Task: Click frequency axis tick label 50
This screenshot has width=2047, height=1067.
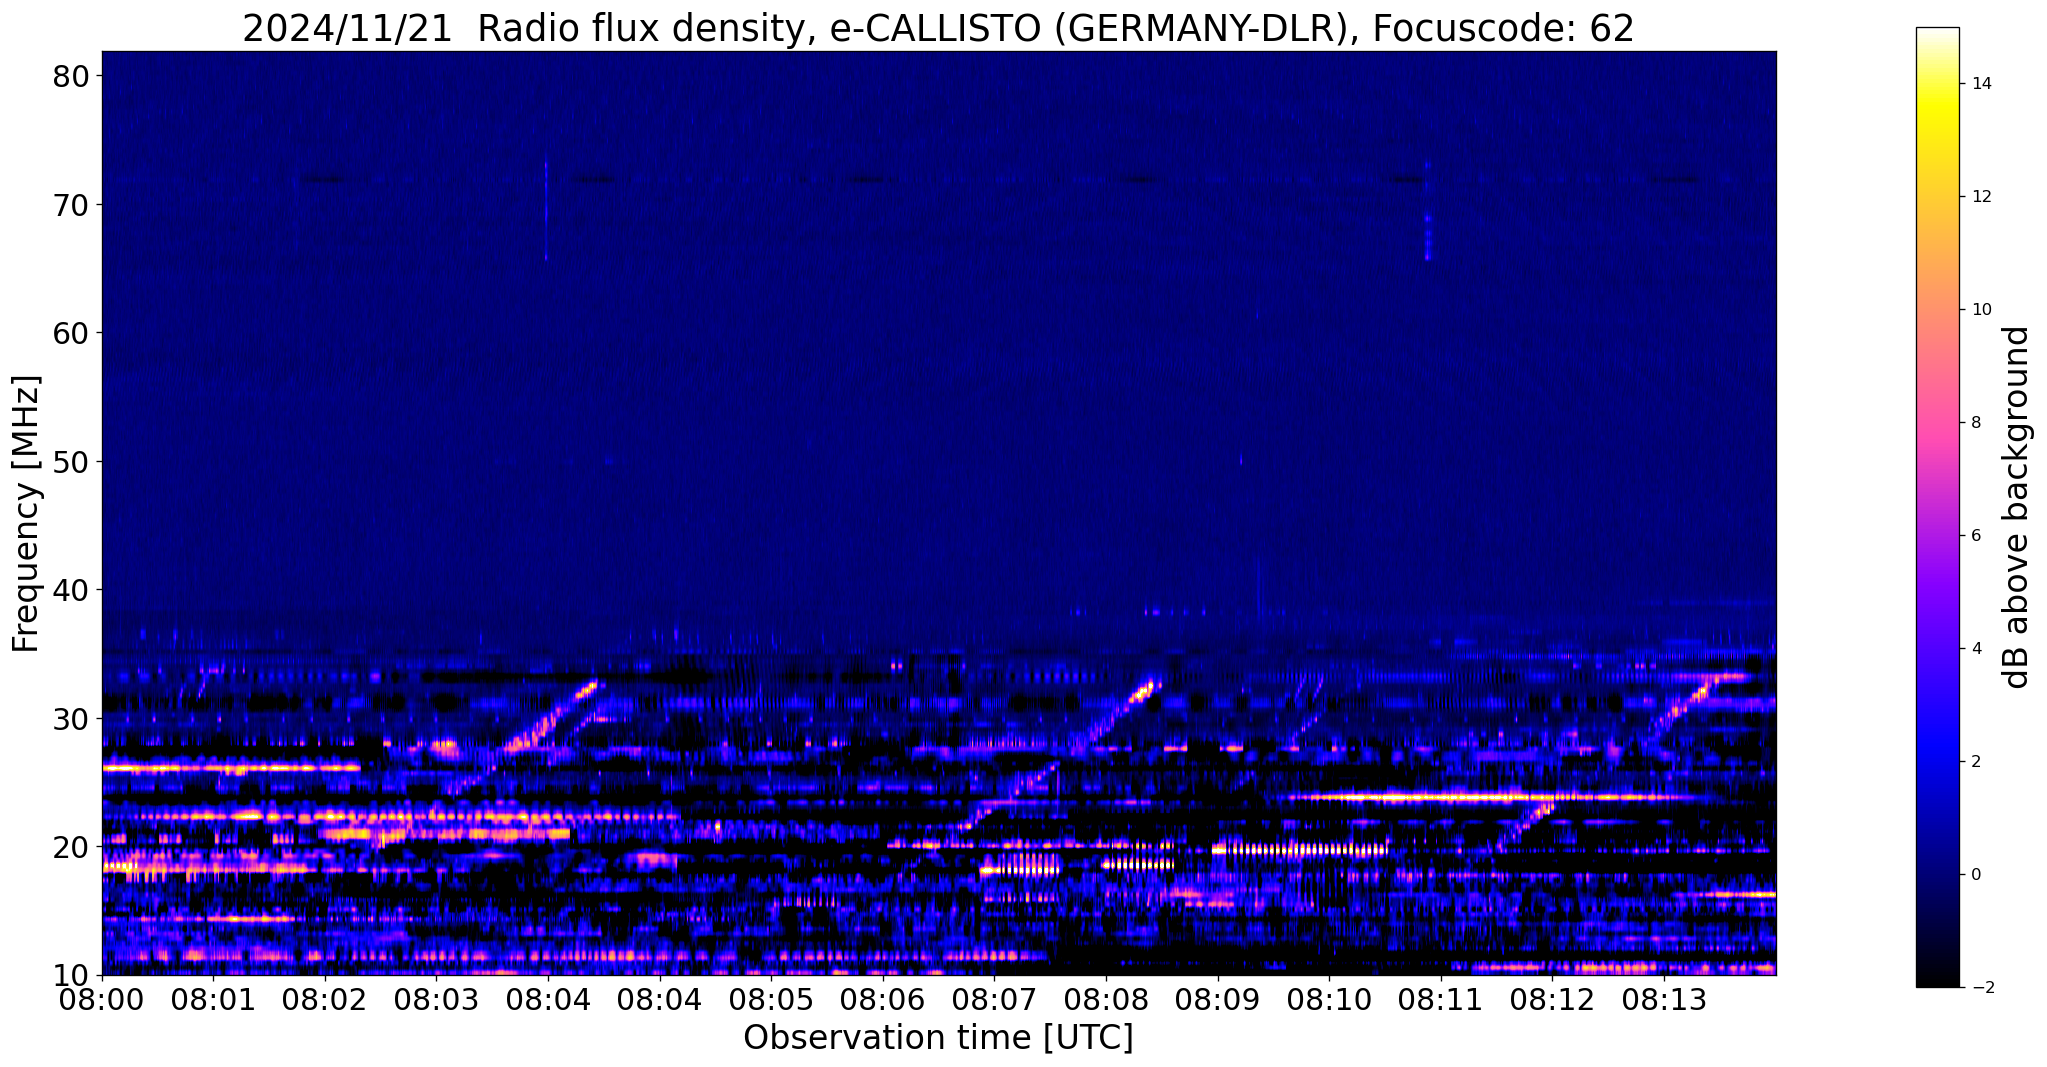Action: coord(71,461)
